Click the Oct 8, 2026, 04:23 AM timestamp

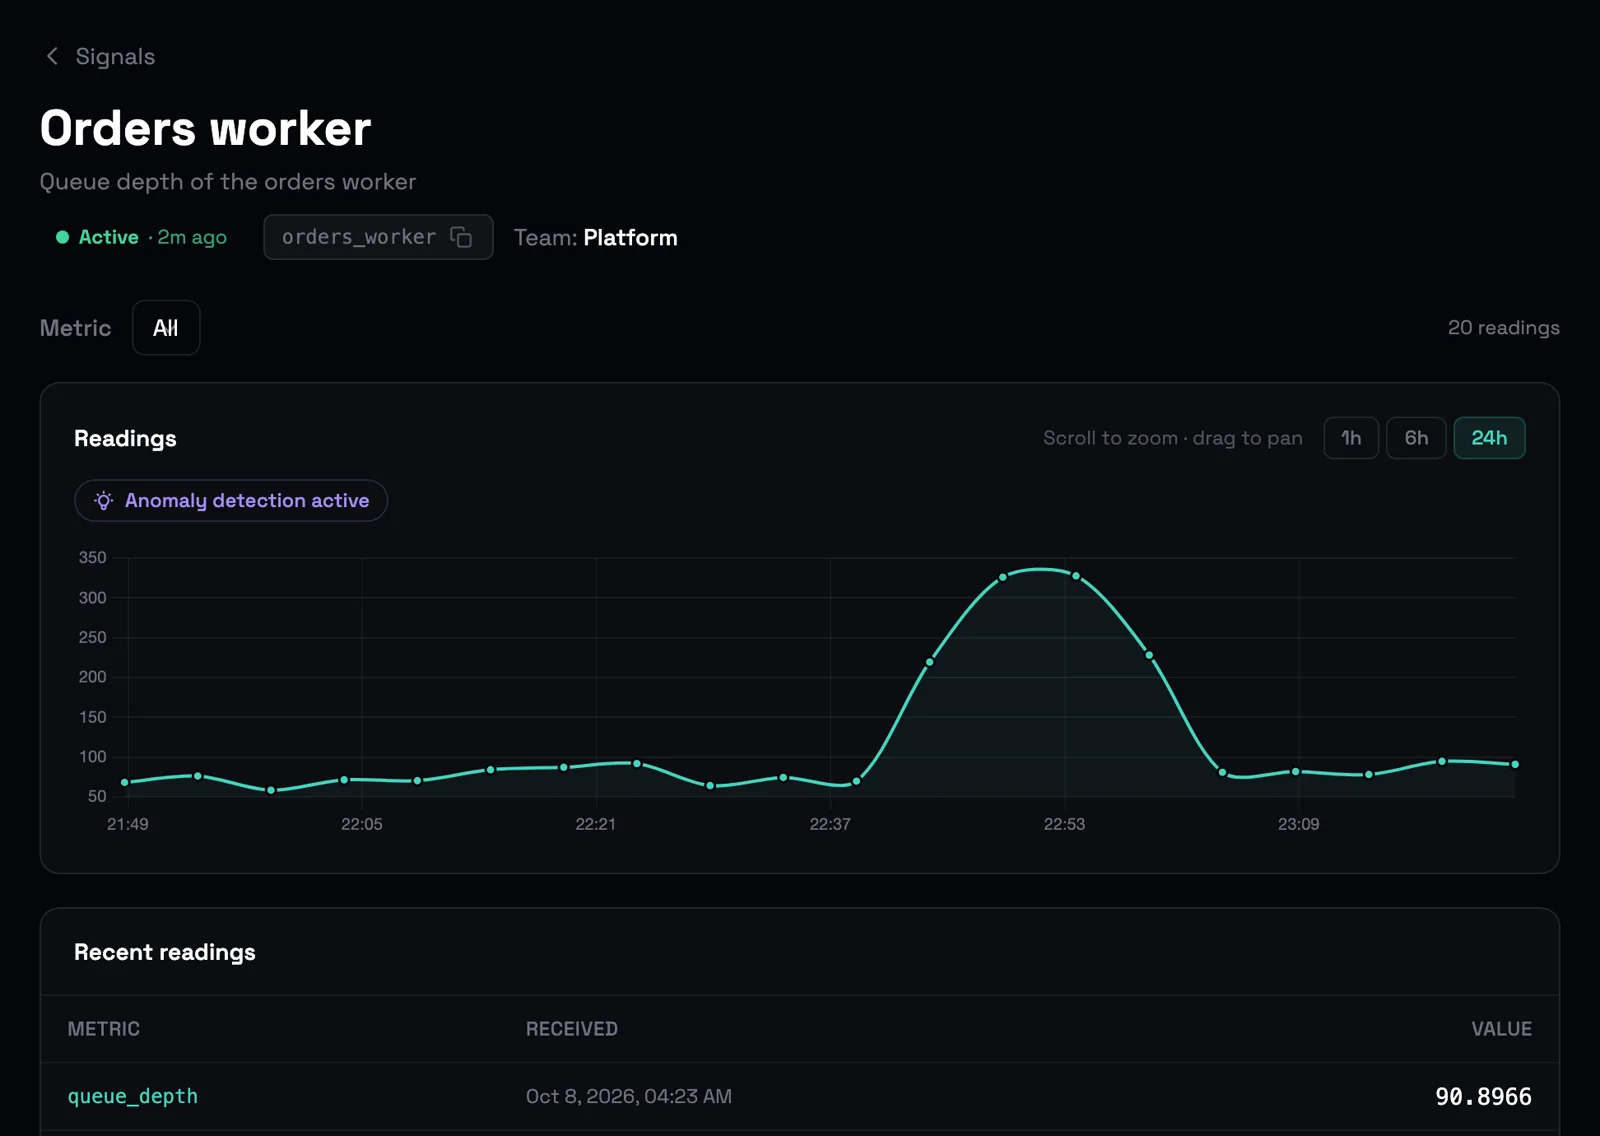629,1097
